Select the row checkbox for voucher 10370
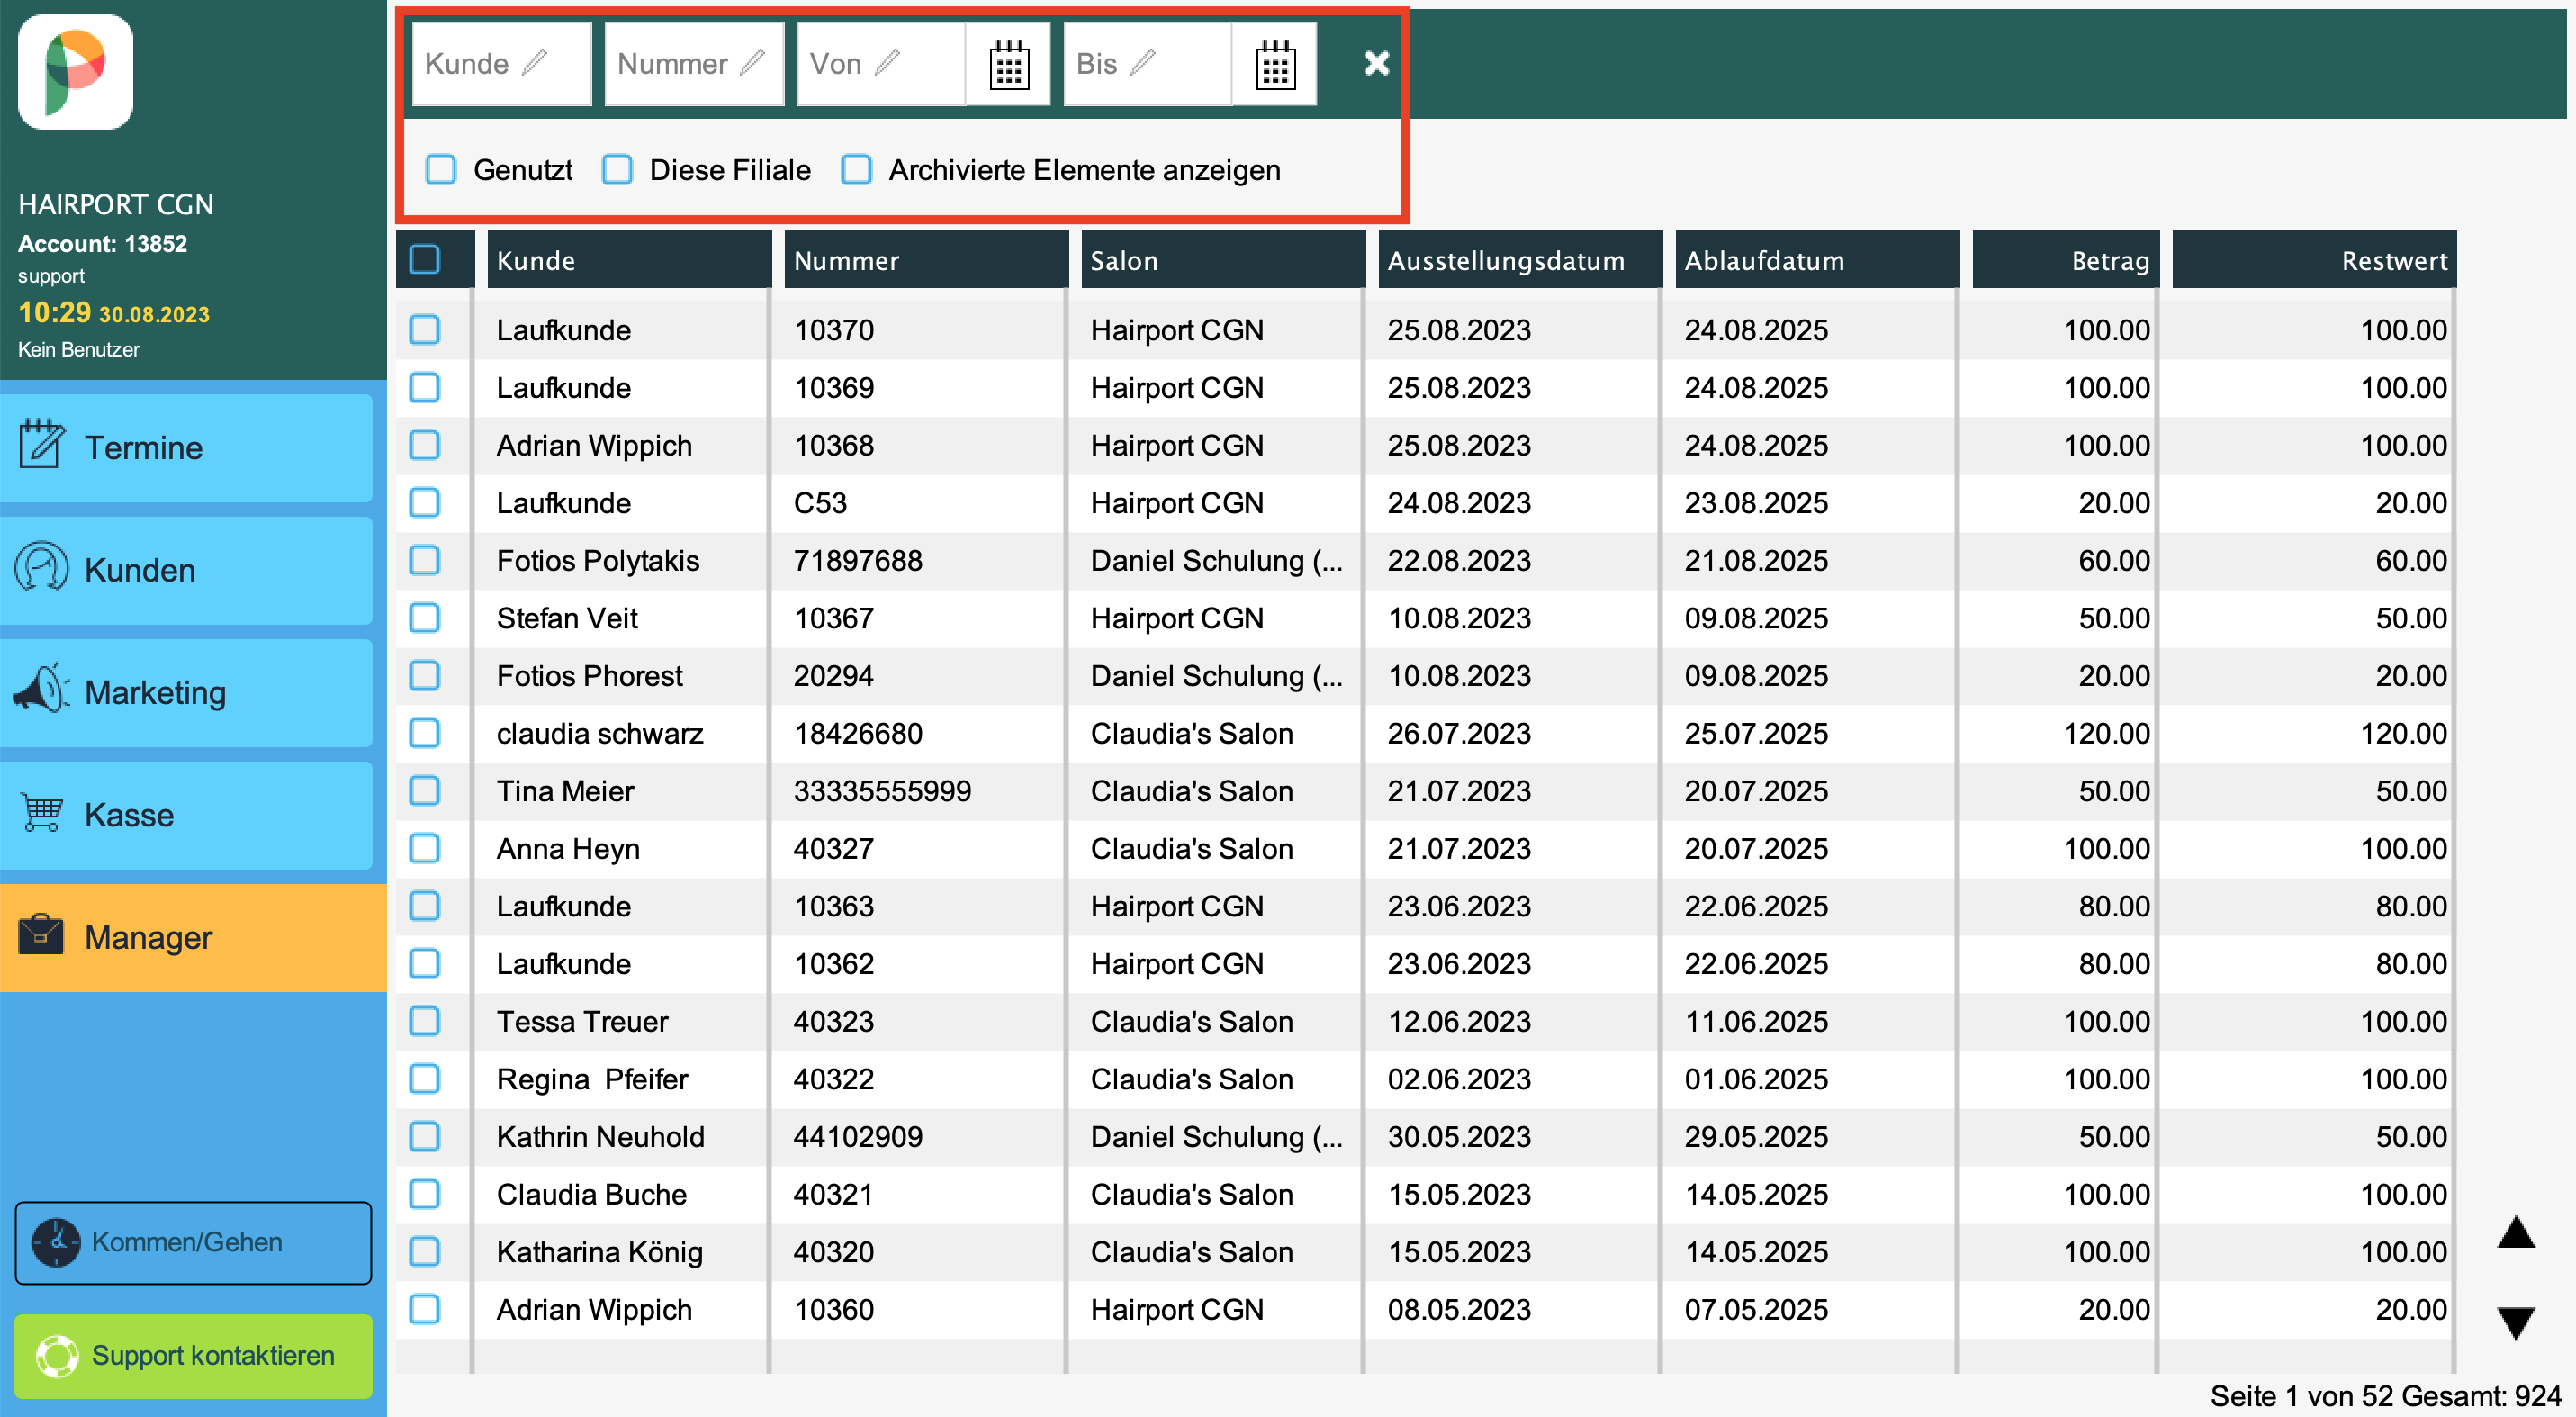Viewport: 2576px width, 1417px height. 425,329
